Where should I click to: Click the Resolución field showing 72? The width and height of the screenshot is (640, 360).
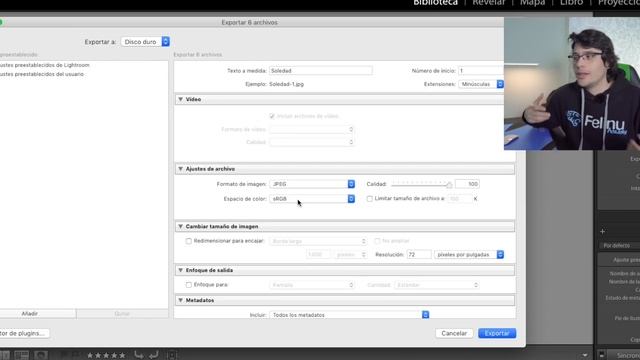(x=419, y=254)
